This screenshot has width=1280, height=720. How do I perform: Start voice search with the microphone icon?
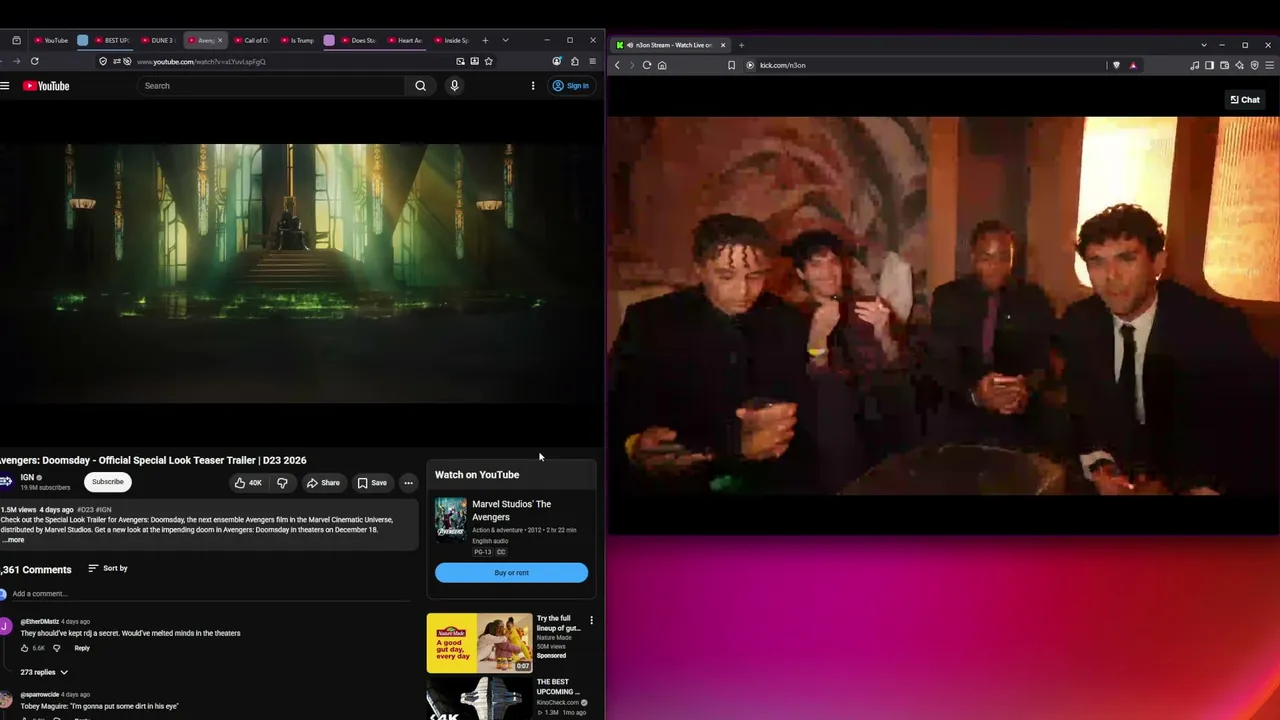[454, 86]
